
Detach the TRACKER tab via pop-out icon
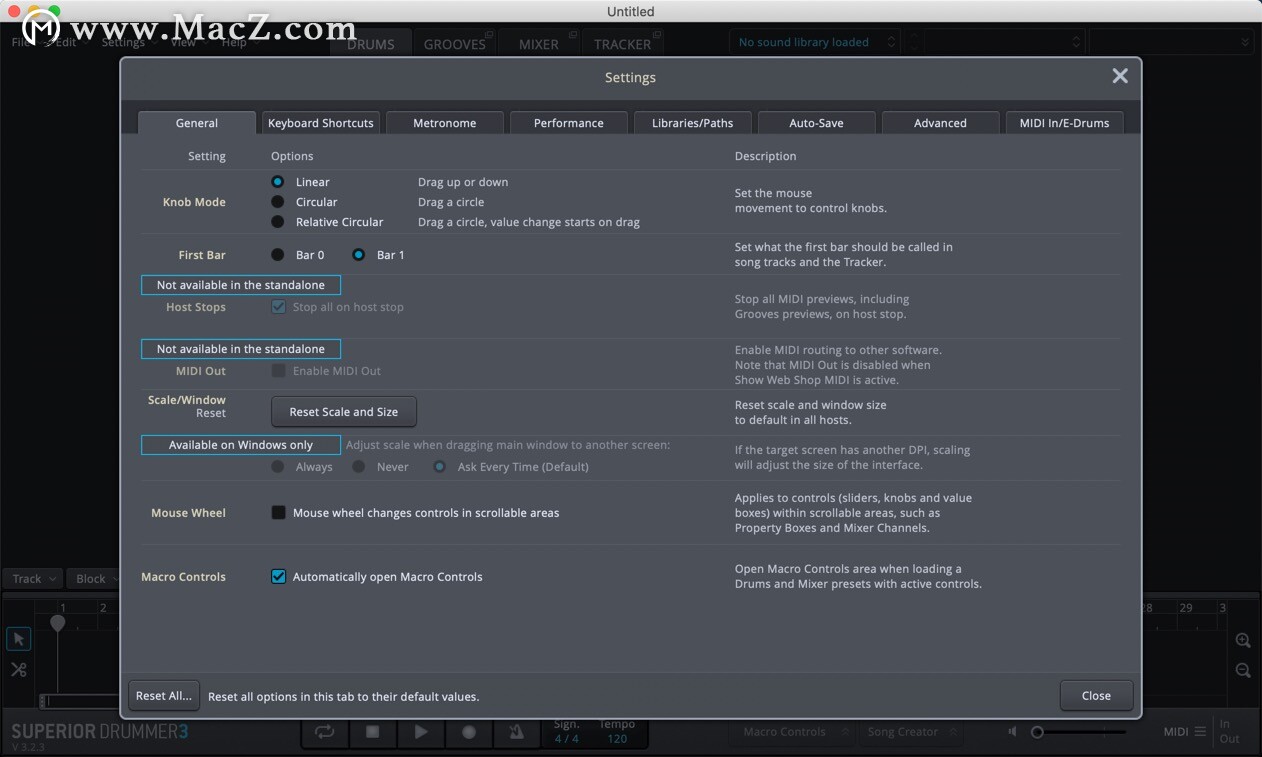[x=656, y=35]
